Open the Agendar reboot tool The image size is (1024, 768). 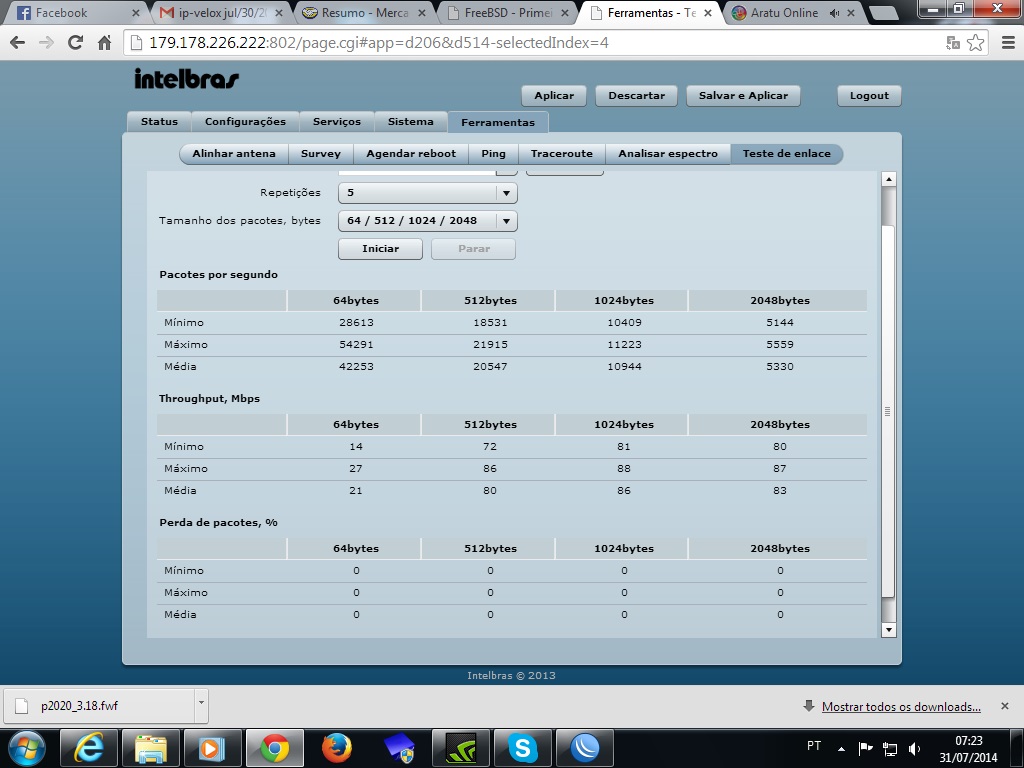coord(411,153)
